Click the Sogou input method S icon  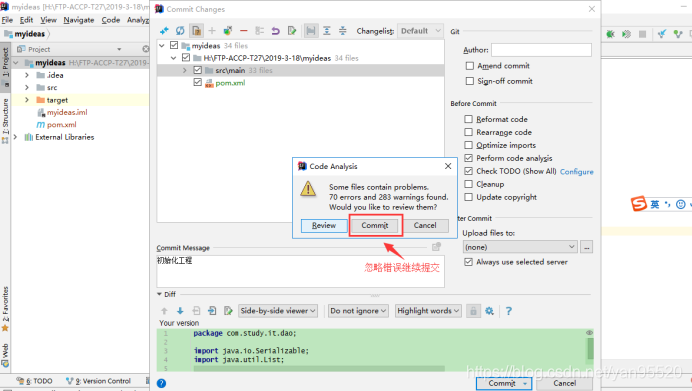pos(639,204)
